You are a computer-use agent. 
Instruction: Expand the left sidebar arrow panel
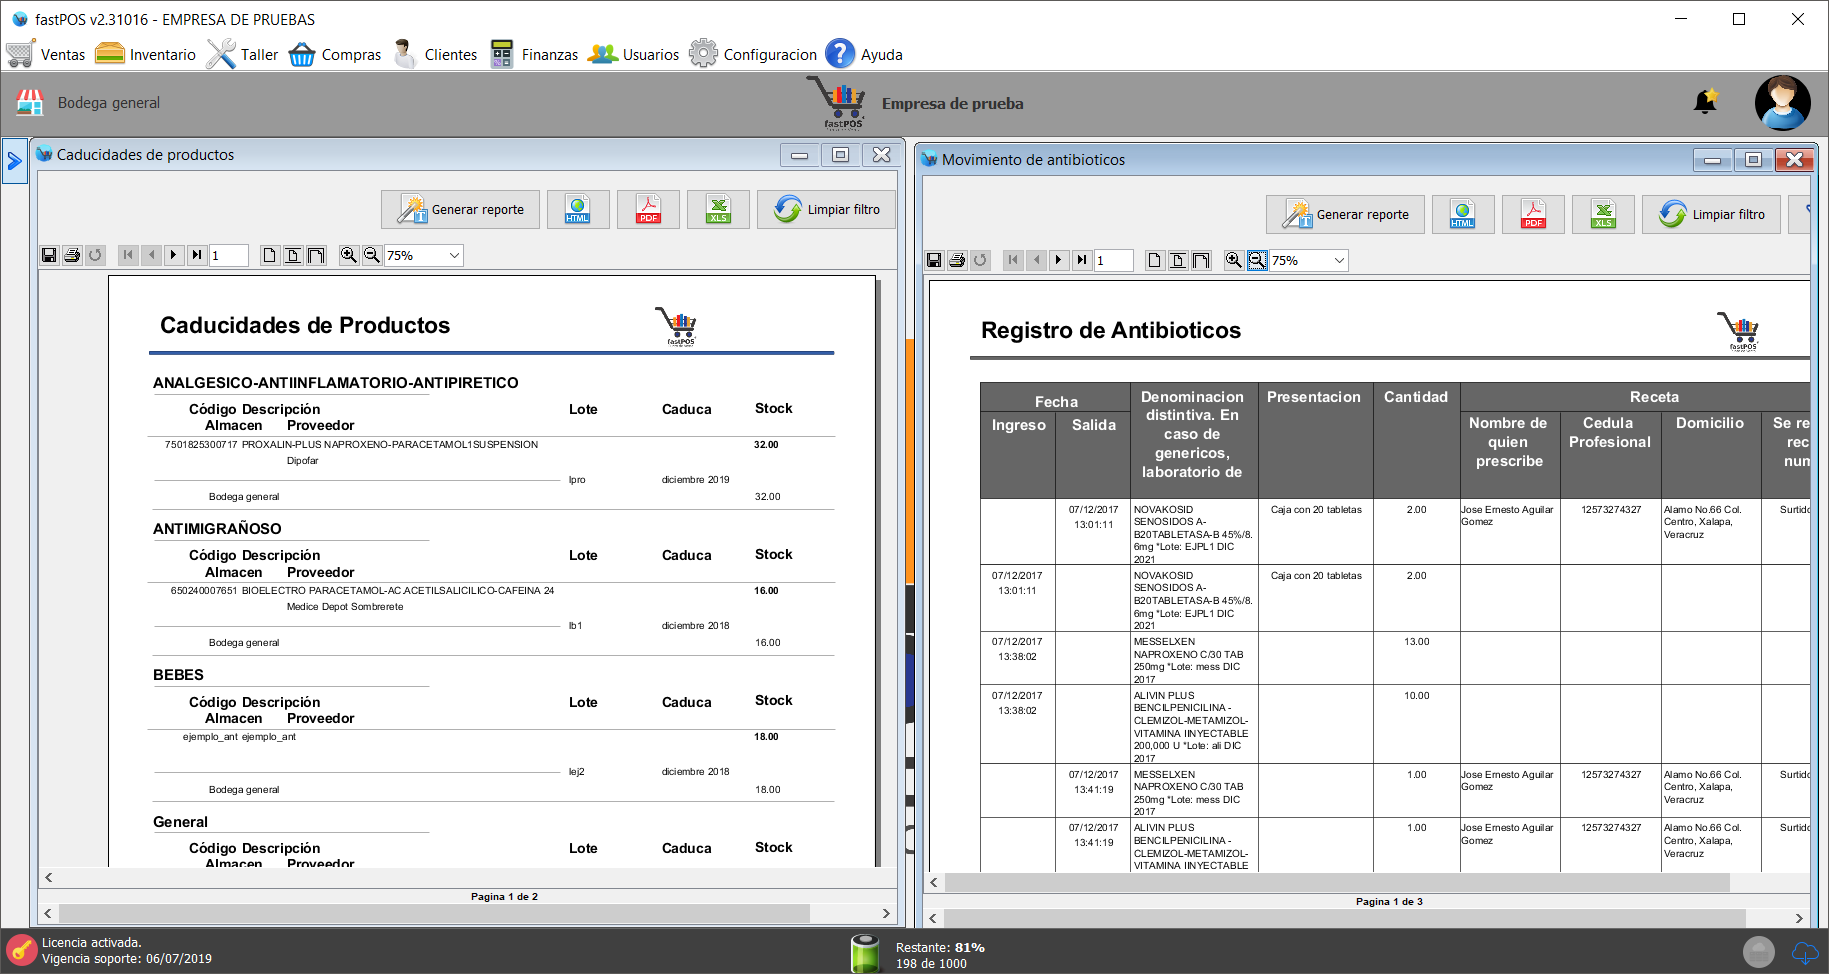14,160
